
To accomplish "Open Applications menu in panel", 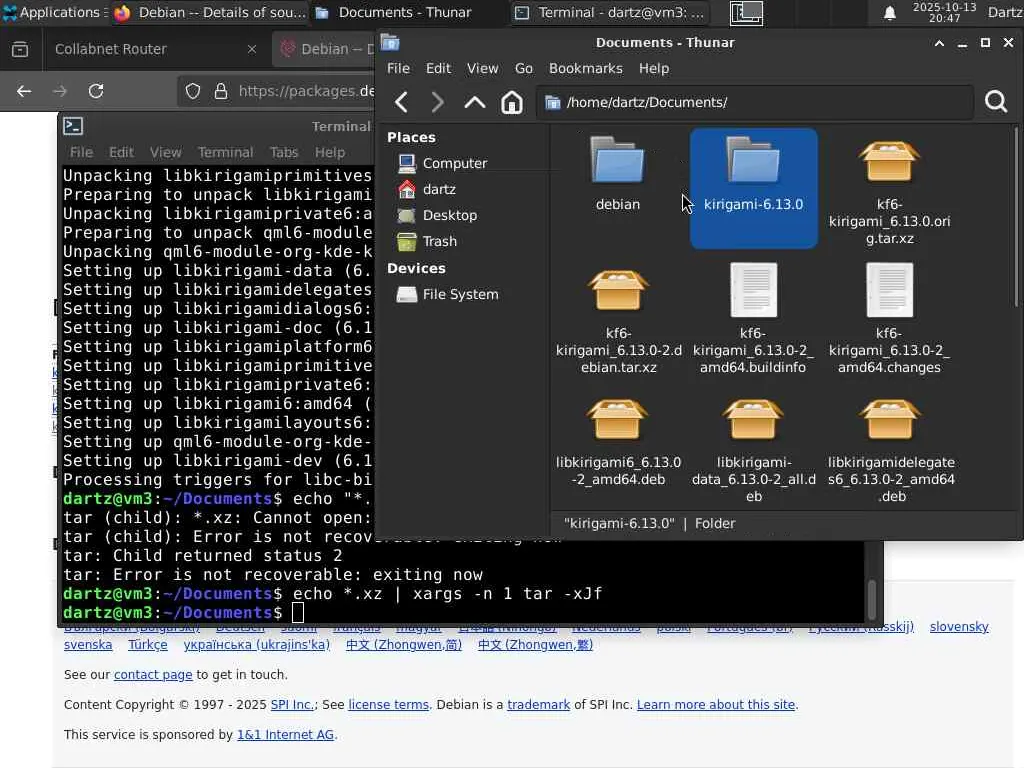I will click(53, 12).
